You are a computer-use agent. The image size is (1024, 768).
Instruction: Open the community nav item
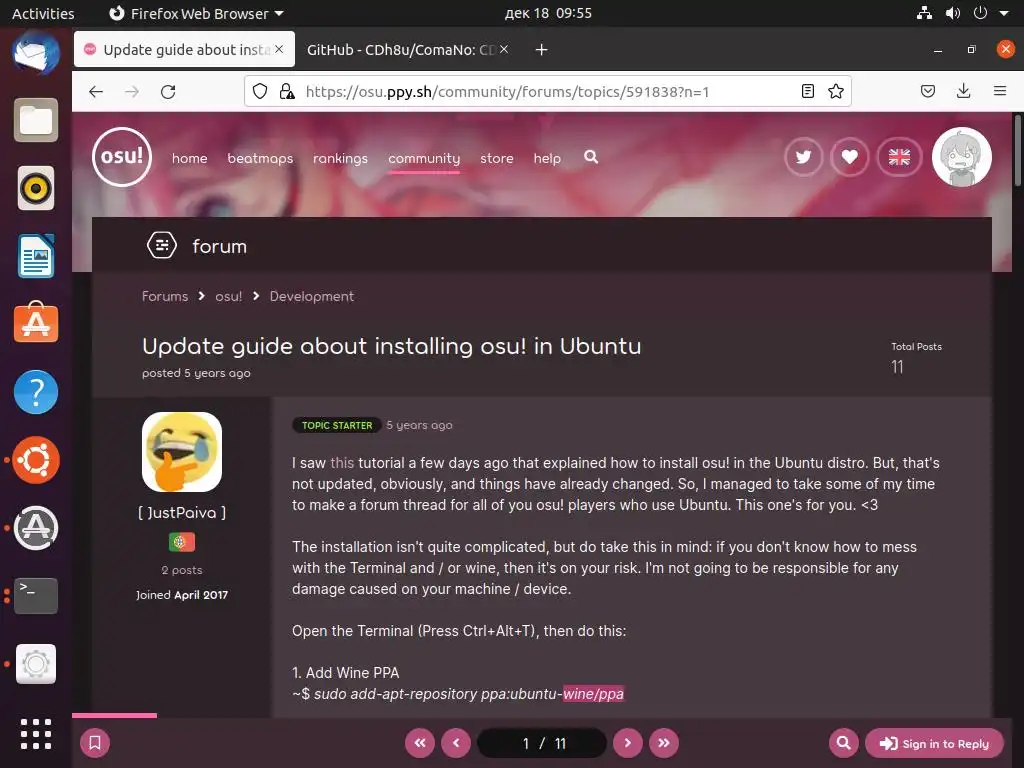[424, 158]
